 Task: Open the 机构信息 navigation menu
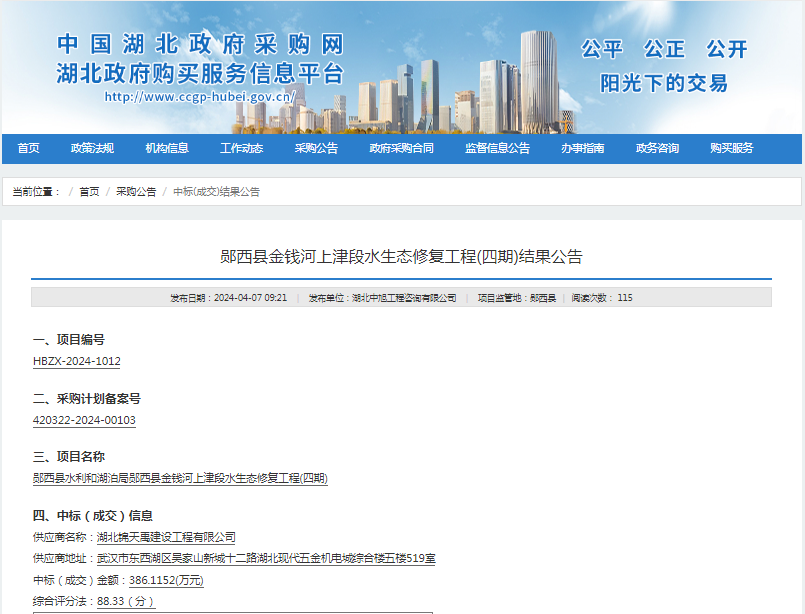[x=166, y=147]
